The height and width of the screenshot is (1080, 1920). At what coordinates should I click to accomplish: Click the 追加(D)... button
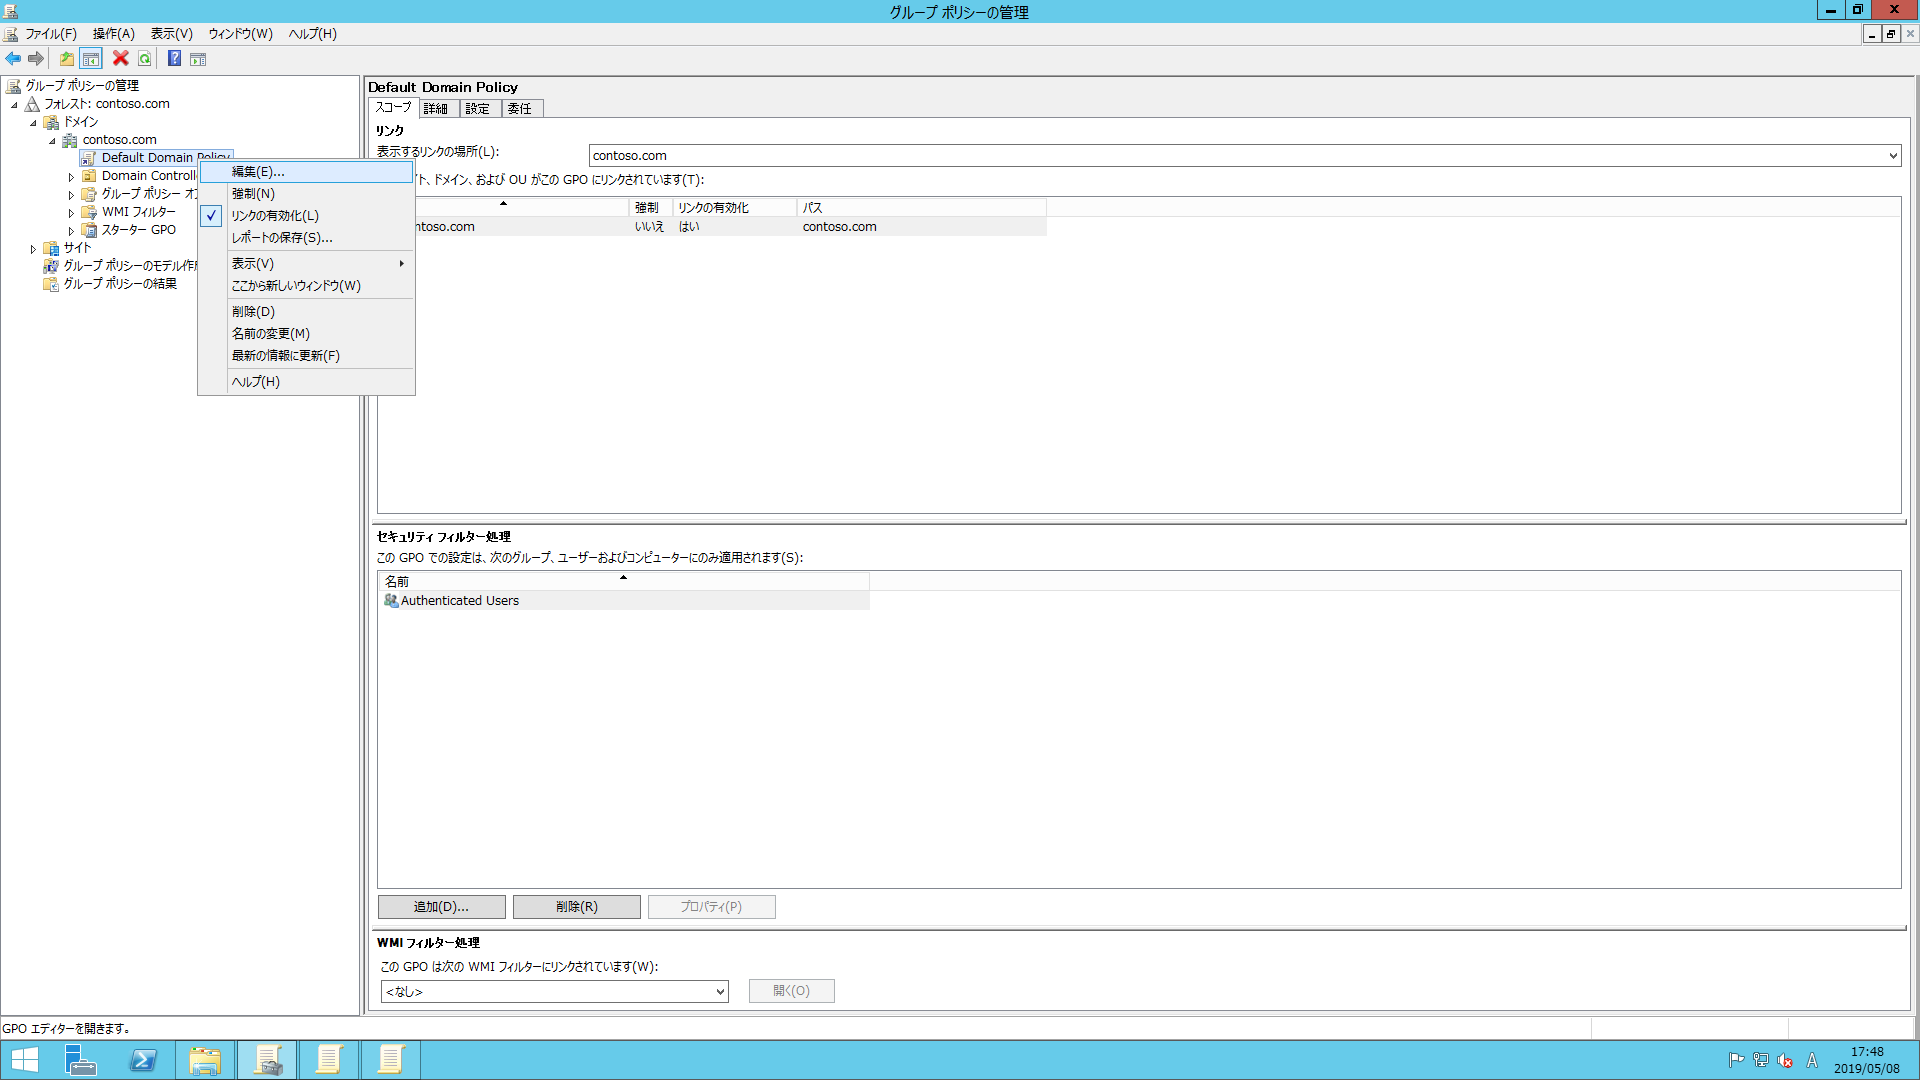(x=441, y=907)
